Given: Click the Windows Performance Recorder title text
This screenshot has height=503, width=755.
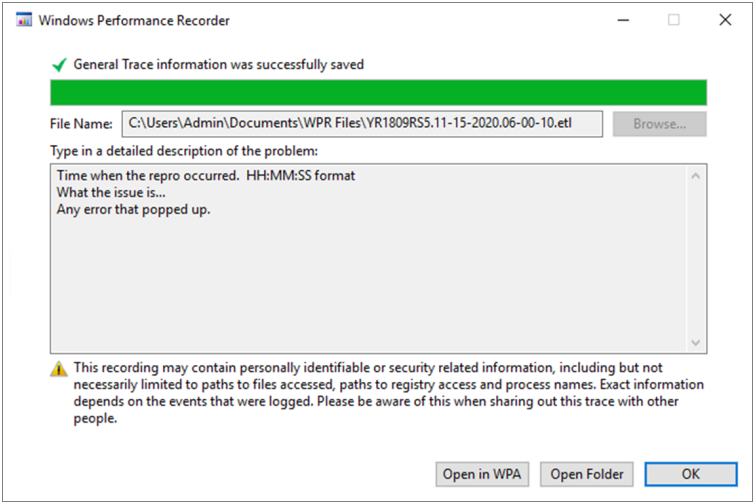Looking at the screenshot, I should pos(134,21).
